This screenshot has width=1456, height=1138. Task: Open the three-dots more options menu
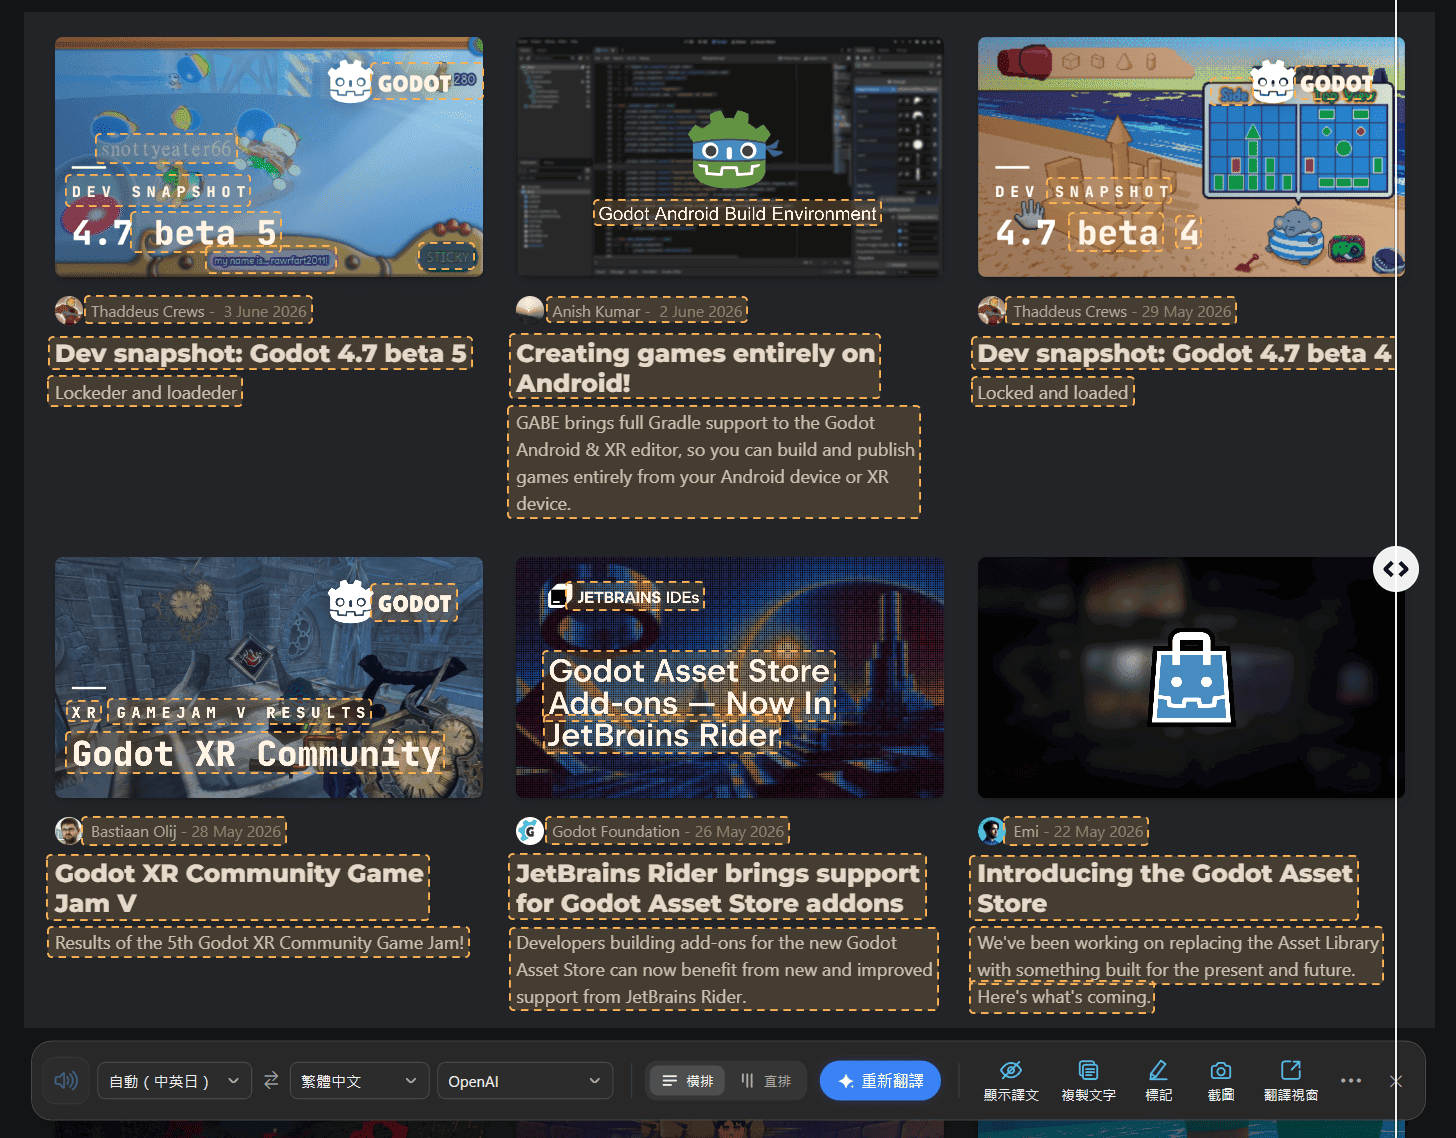(1351, 1081)
